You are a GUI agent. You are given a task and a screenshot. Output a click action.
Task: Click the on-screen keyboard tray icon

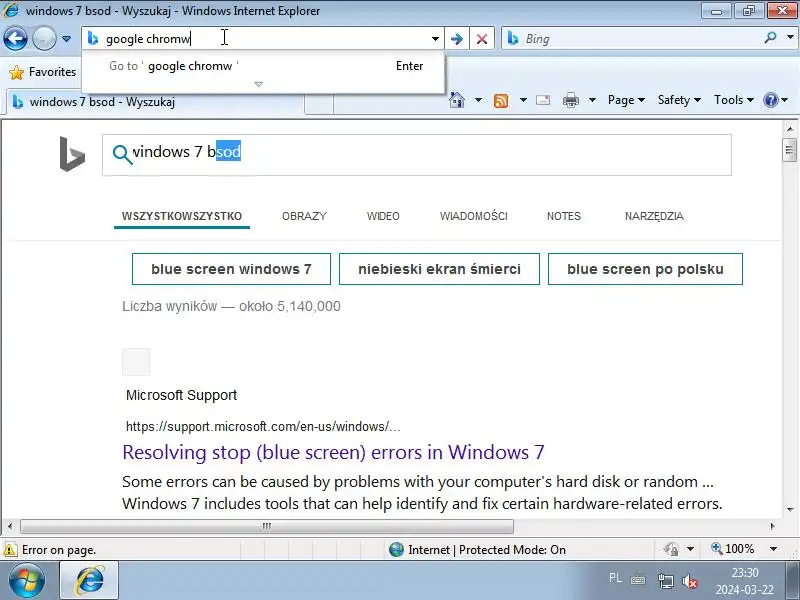click(638, 580)
